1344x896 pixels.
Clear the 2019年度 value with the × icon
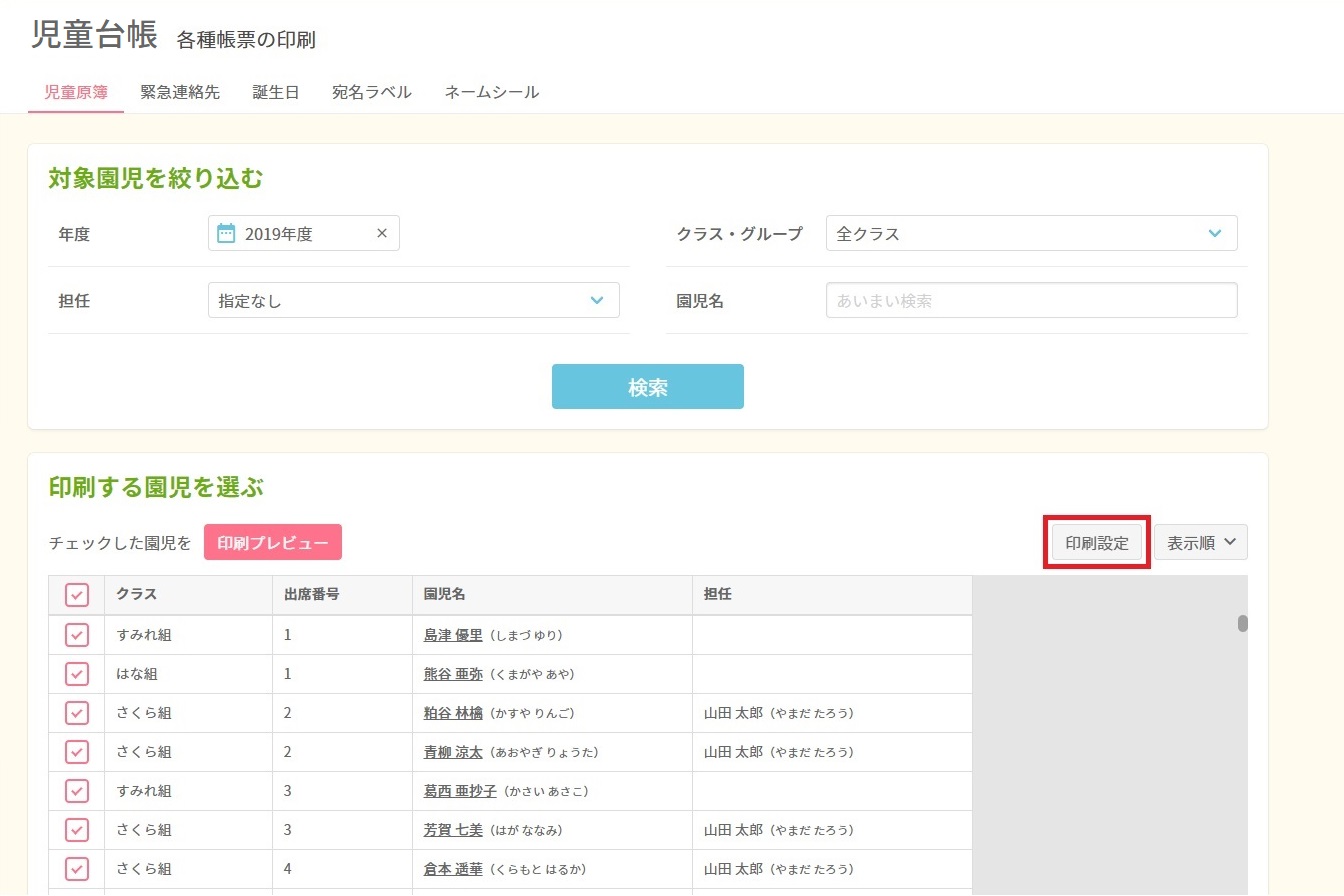click(x=382, y=234)
